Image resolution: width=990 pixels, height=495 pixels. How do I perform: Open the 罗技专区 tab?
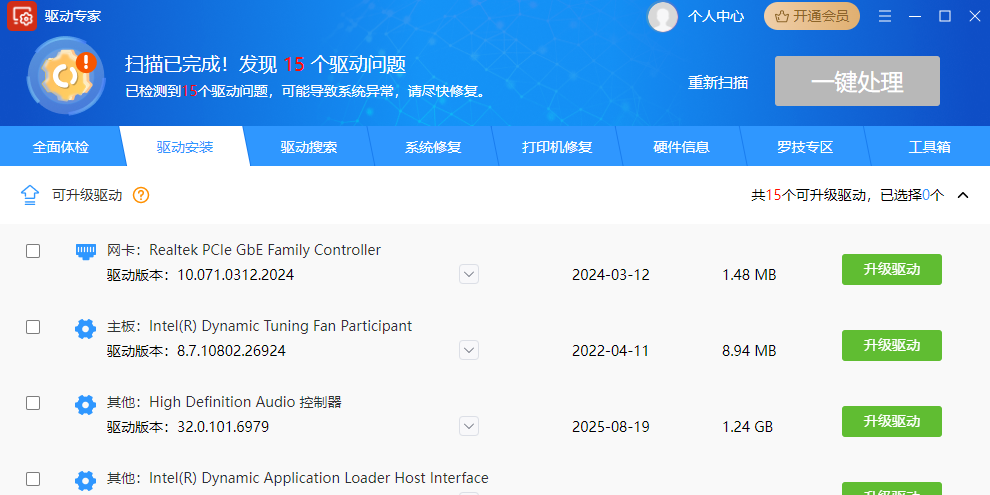click(805, 147)
